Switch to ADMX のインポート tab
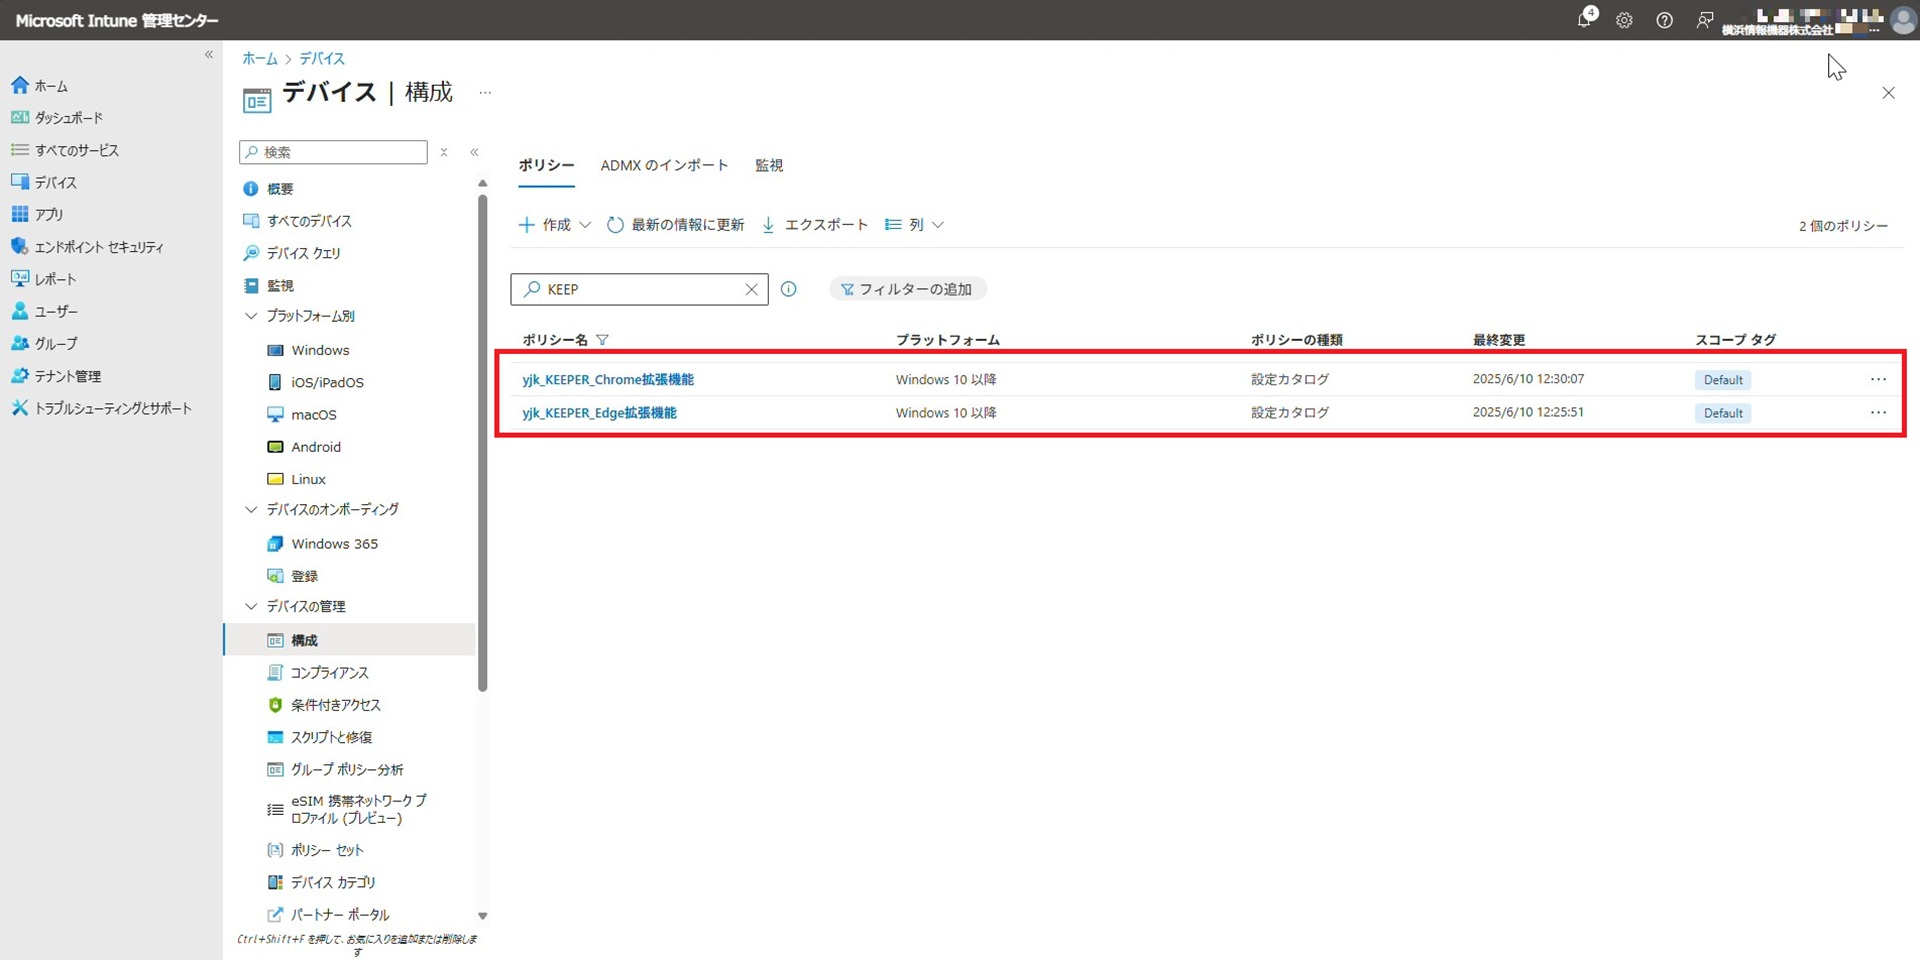 coord(664,165)
